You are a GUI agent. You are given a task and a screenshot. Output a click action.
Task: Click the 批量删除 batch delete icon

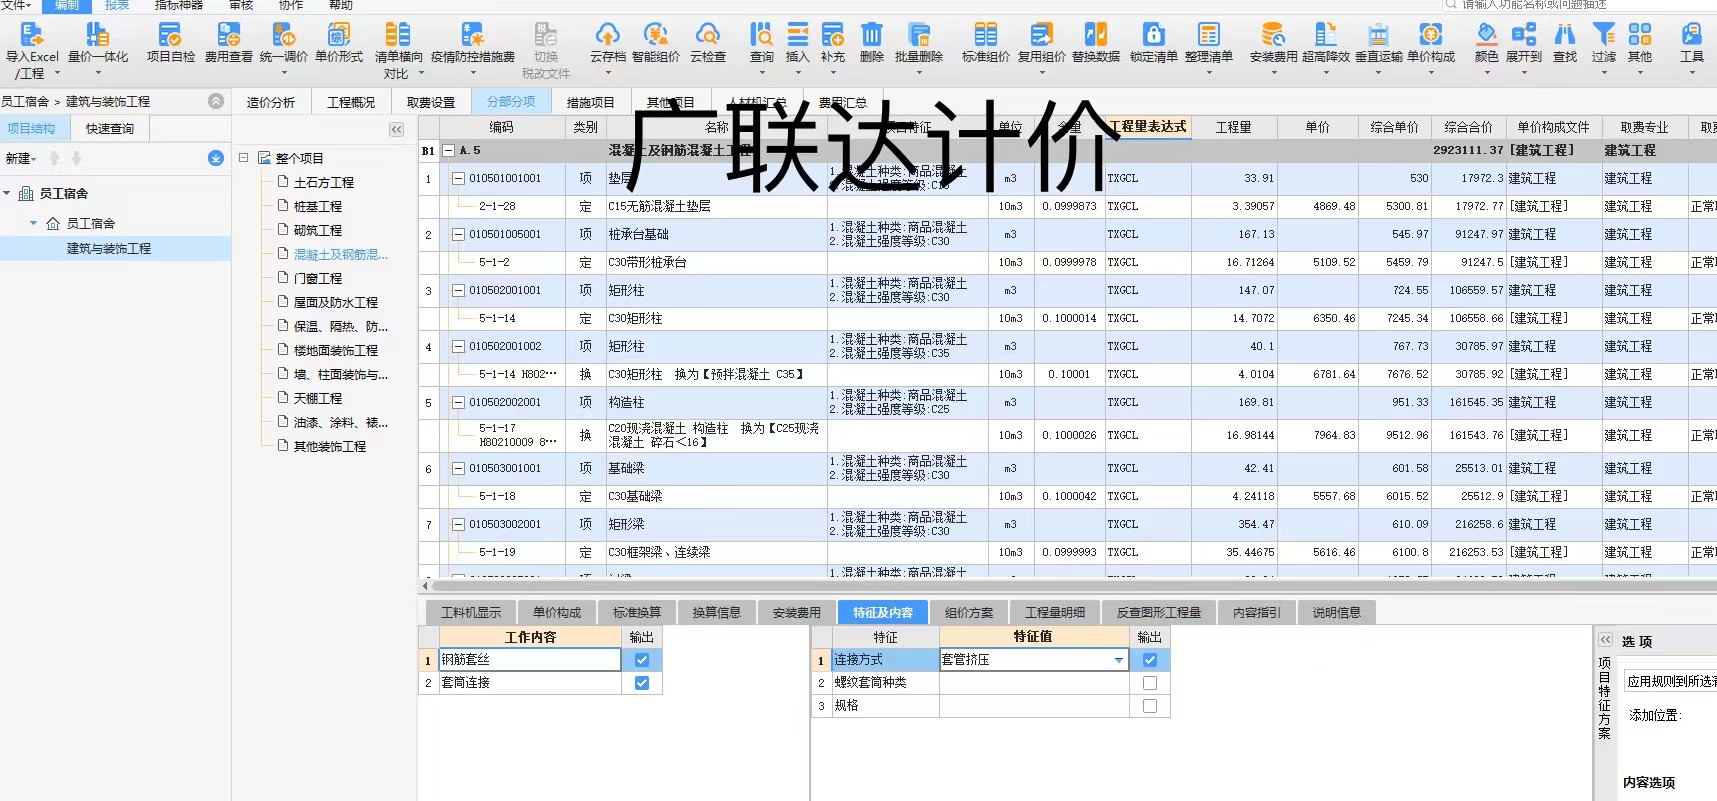(x=918, y=36)
